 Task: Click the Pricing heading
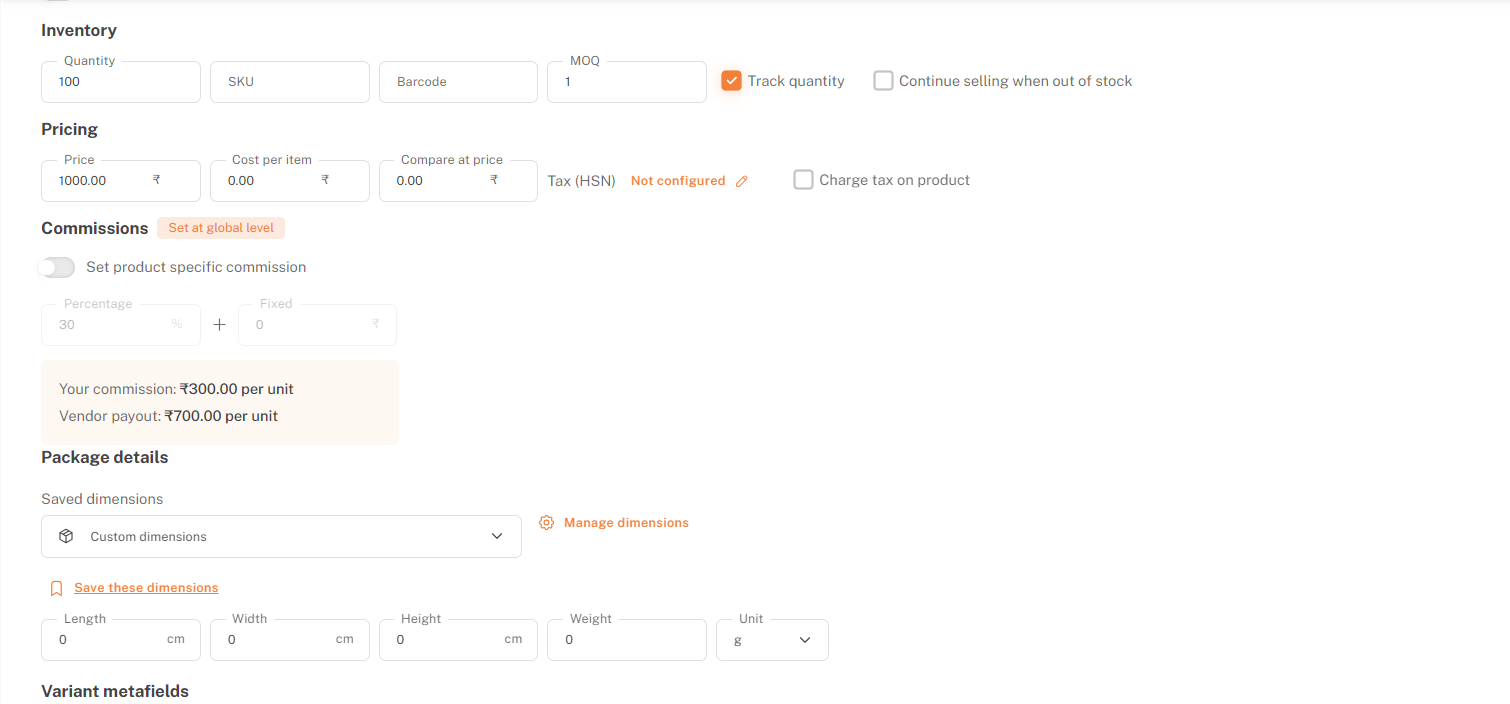point(70,130)
